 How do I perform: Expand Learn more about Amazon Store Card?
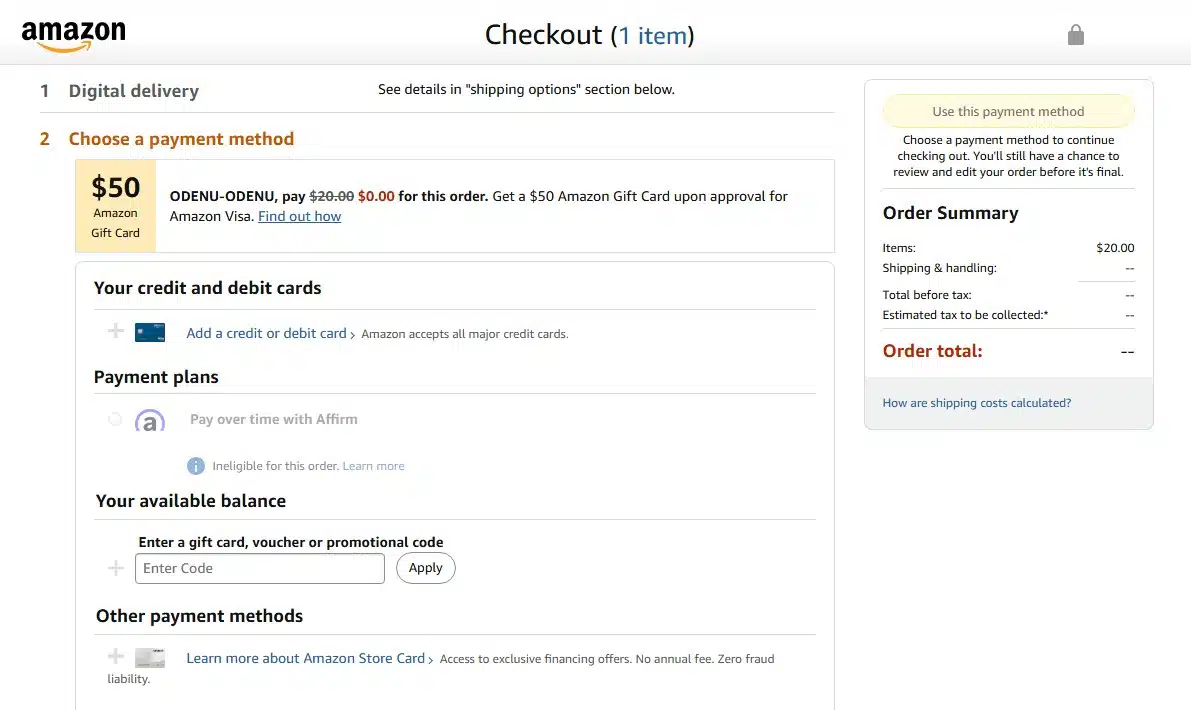(x=305, y=658)
